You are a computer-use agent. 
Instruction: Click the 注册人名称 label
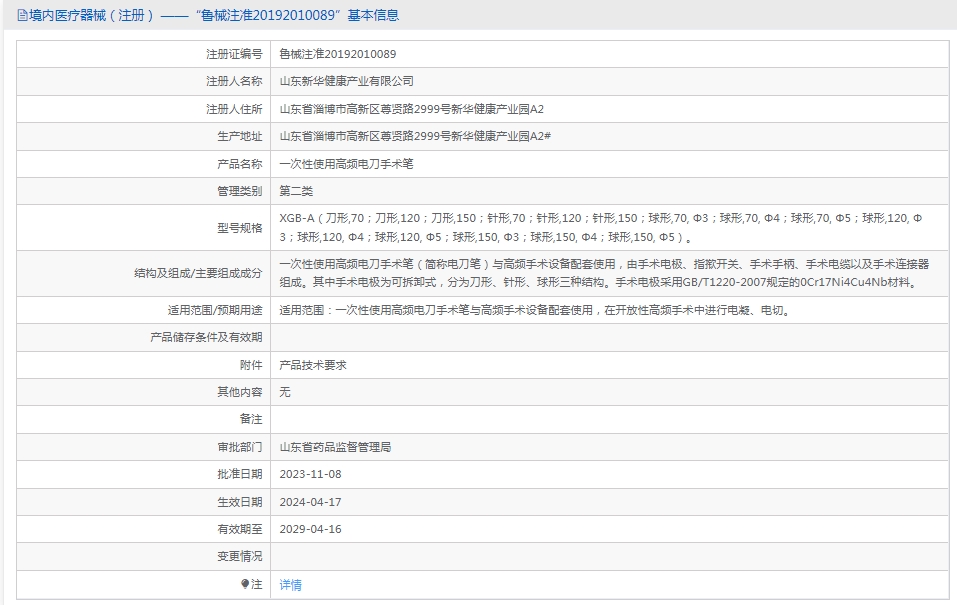(x=234, y=81)
